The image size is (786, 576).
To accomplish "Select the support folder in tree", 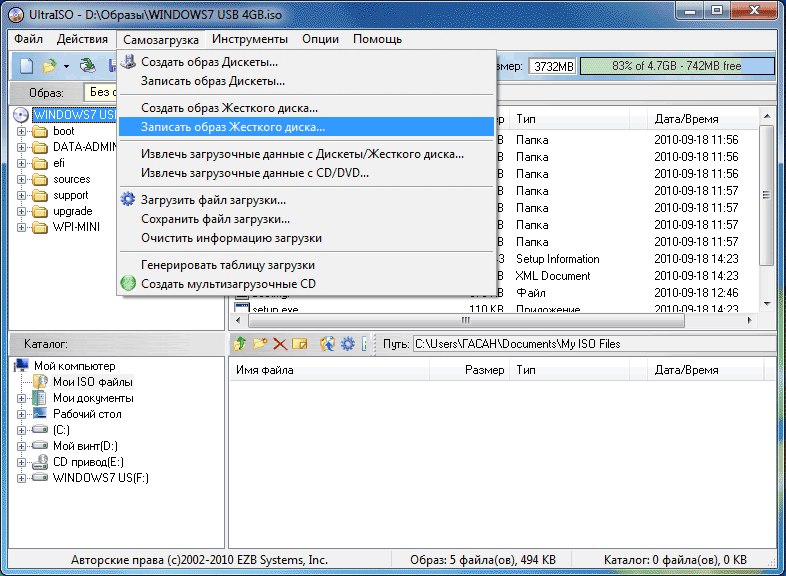I will [71, 196].
